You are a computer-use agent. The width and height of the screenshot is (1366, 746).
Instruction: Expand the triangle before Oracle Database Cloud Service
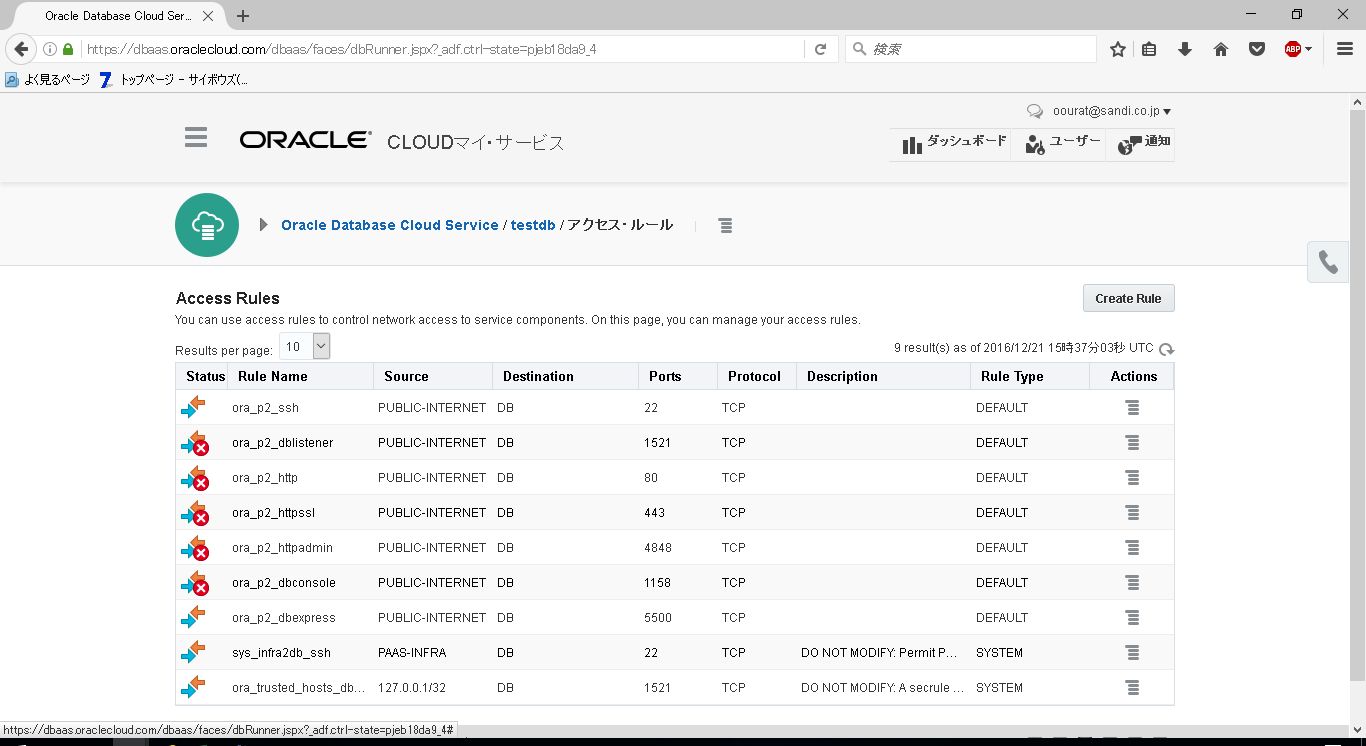click(263, 225)
